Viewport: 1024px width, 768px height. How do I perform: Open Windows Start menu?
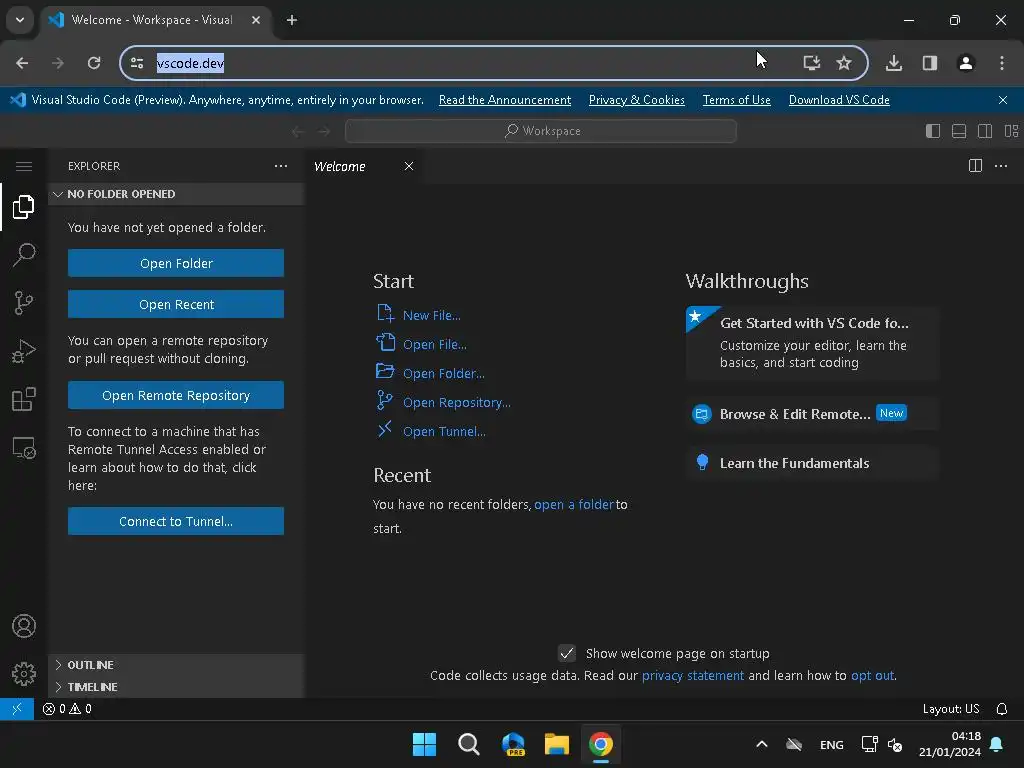424,744
